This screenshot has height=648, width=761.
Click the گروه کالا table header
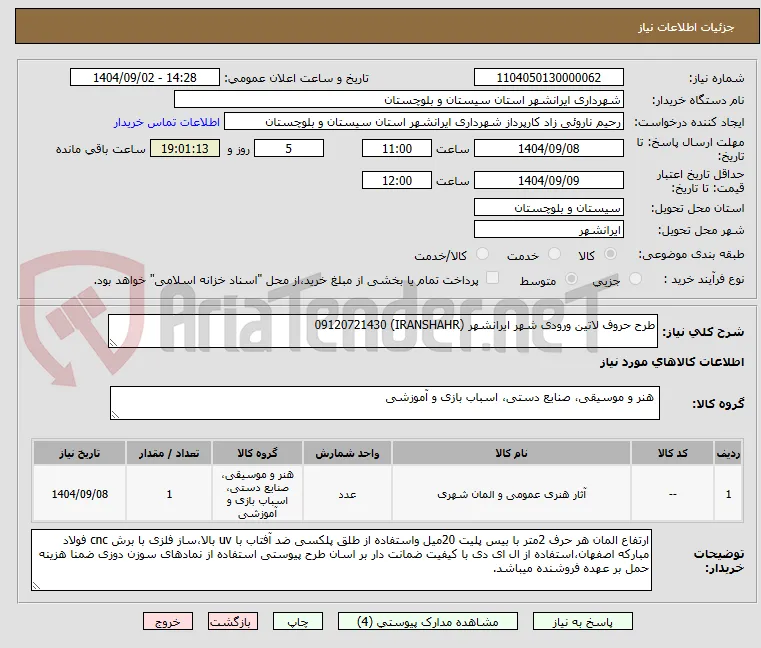click(x=257, y=453)
